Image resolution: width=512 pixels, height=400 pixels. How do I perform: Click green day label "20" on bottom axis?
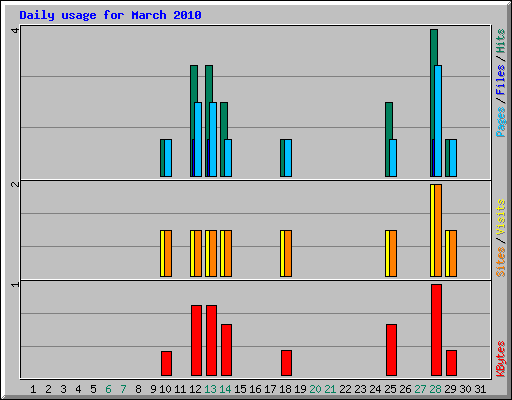click(x=315, y=389)
